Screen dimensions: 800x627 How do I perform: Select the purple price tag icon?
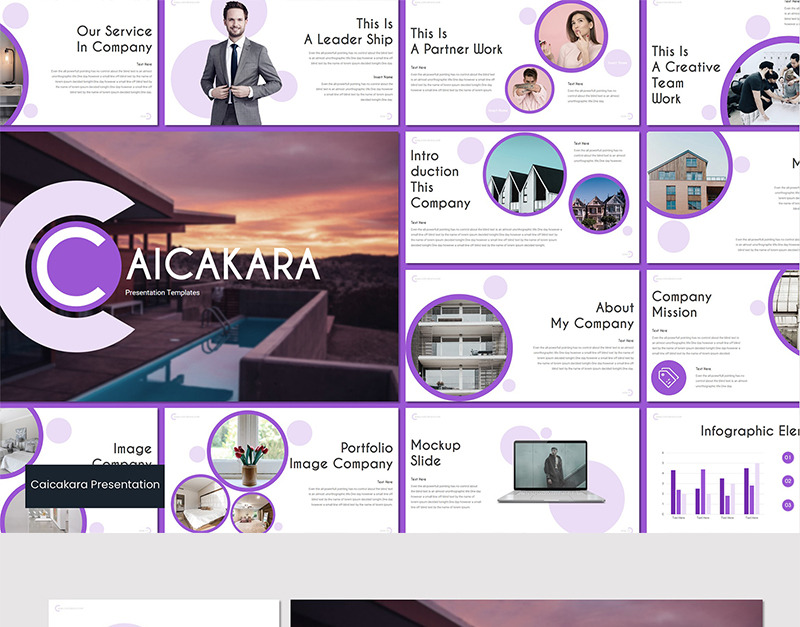[x=668, y=378]
